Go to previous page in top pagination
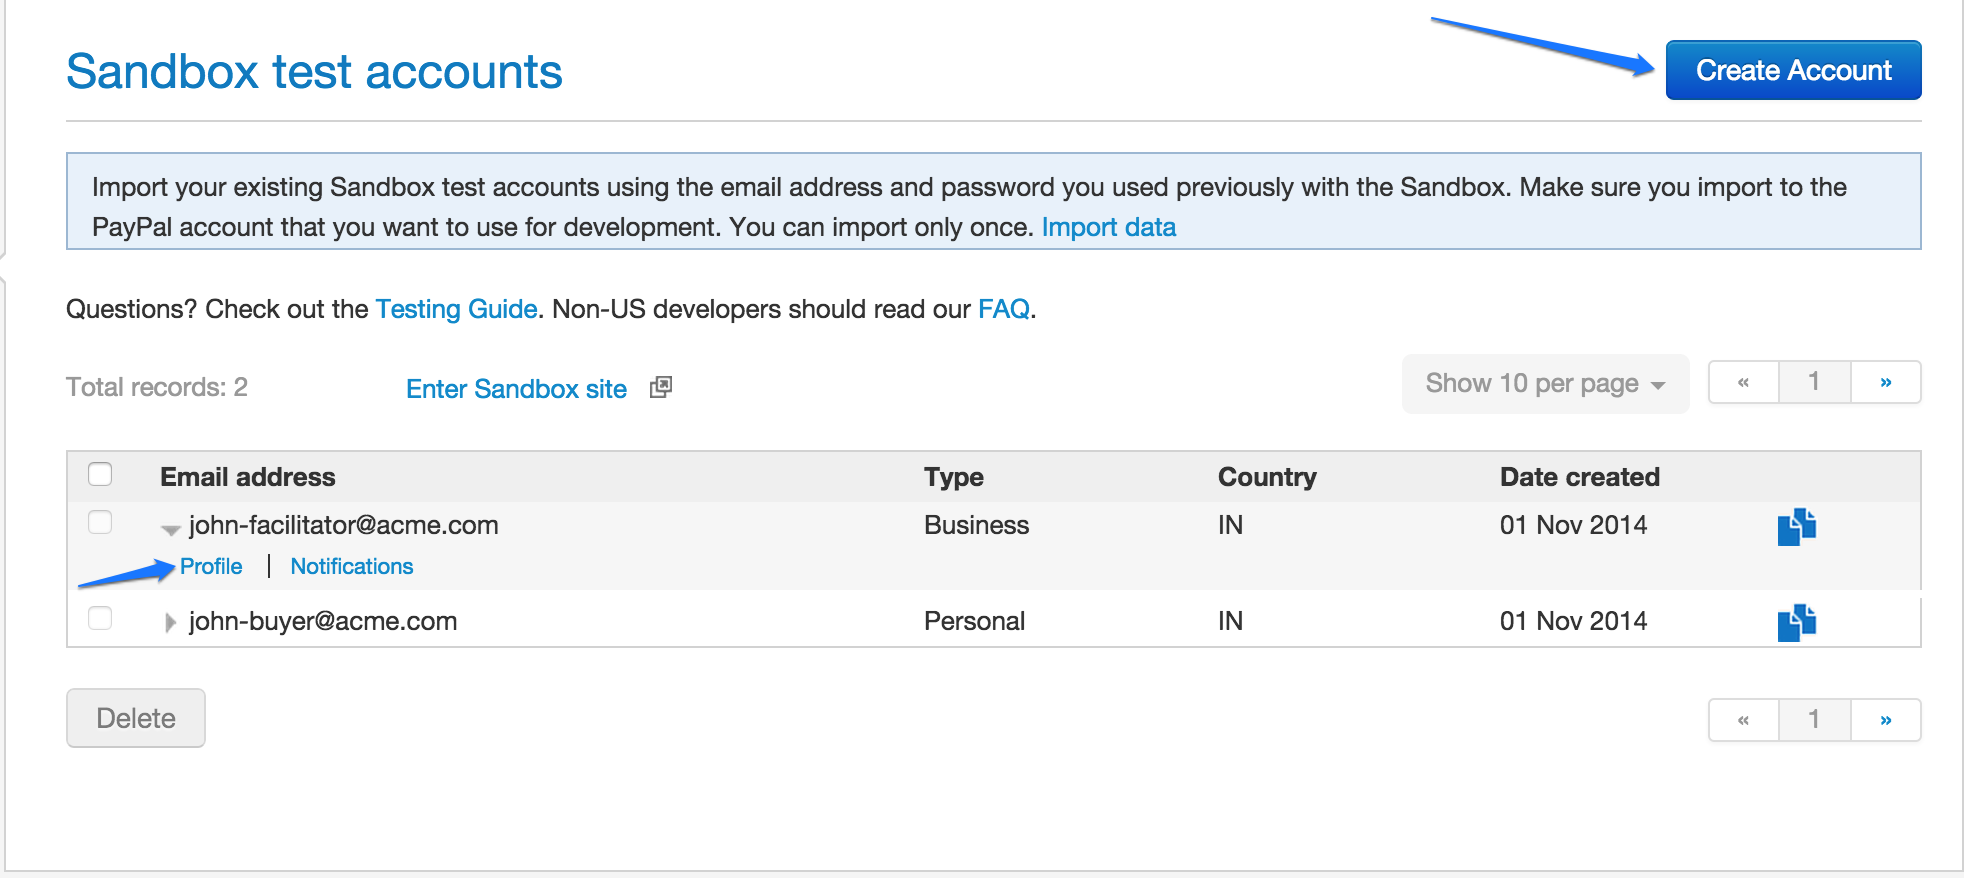This screenshot has width=1964, height=878. coord(1743,382)
